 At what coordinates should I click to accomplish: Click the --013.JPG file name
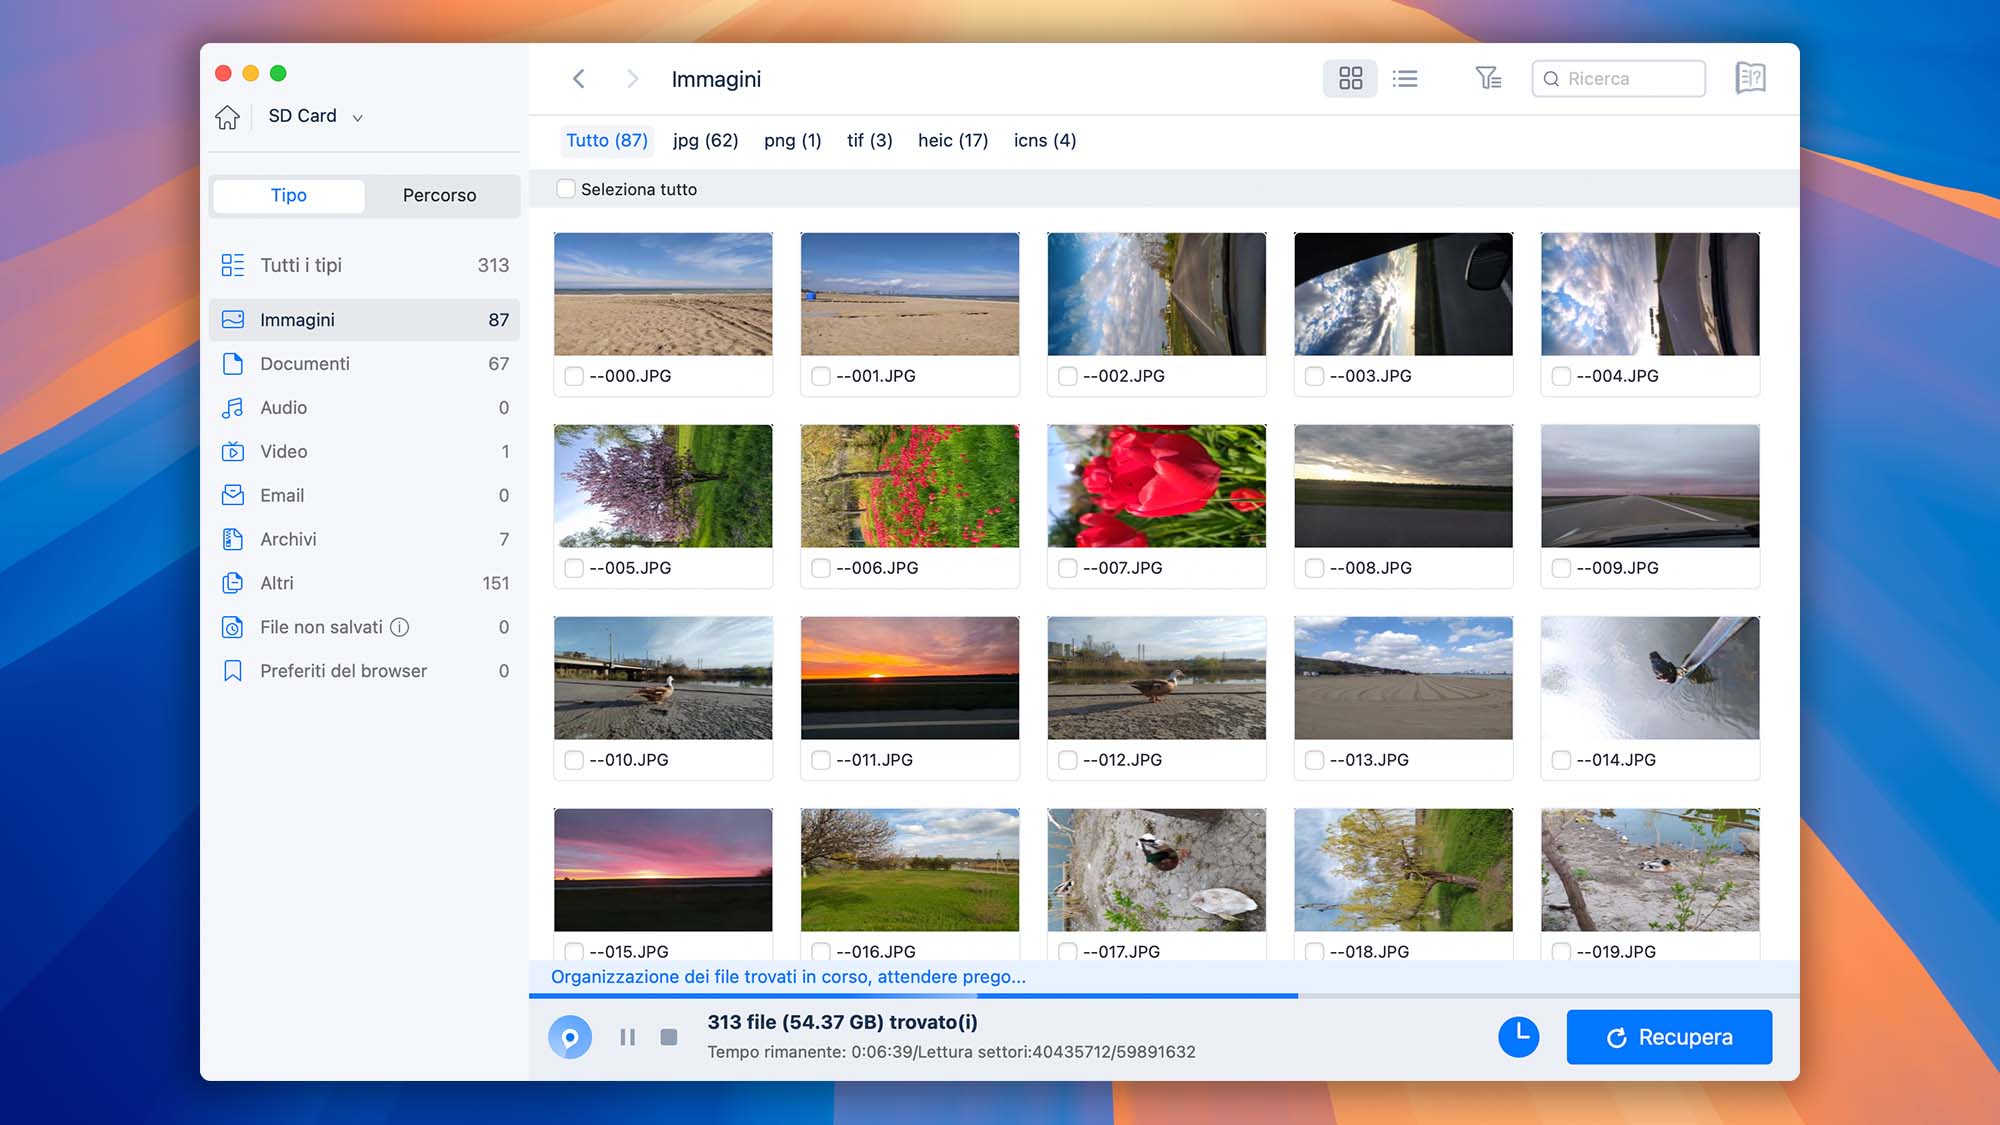1369,760
